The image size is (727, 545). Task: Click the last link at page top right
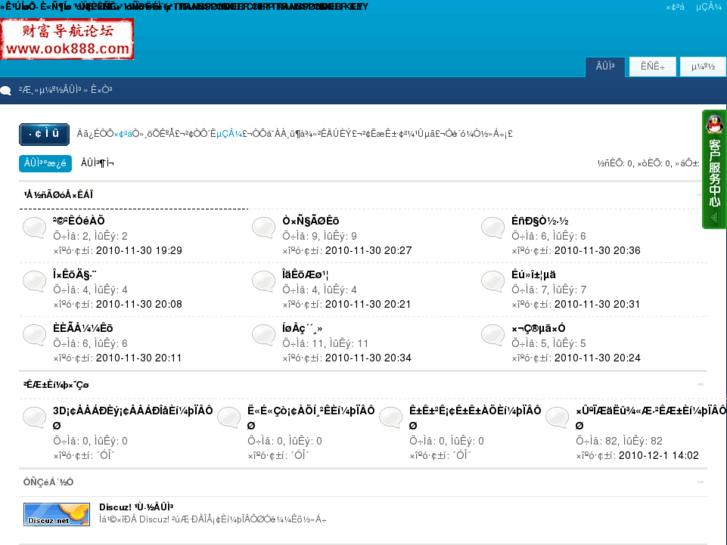(x=708, y=7)
